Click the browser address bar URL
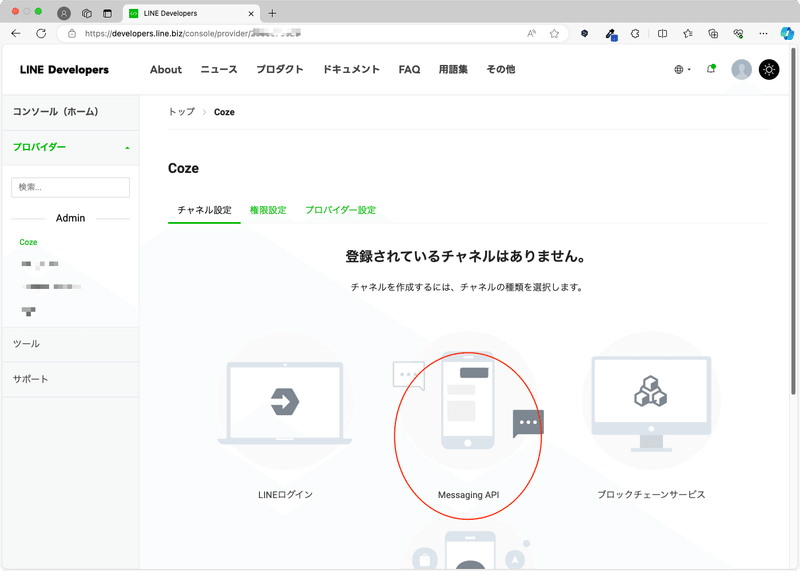 coord(193,34)
